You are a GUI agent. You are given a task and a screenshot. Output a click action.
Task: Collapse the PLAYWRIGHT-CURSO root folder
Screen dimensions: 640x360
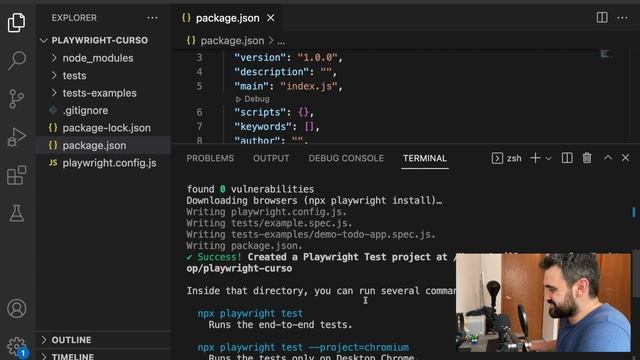pos(100,40)
